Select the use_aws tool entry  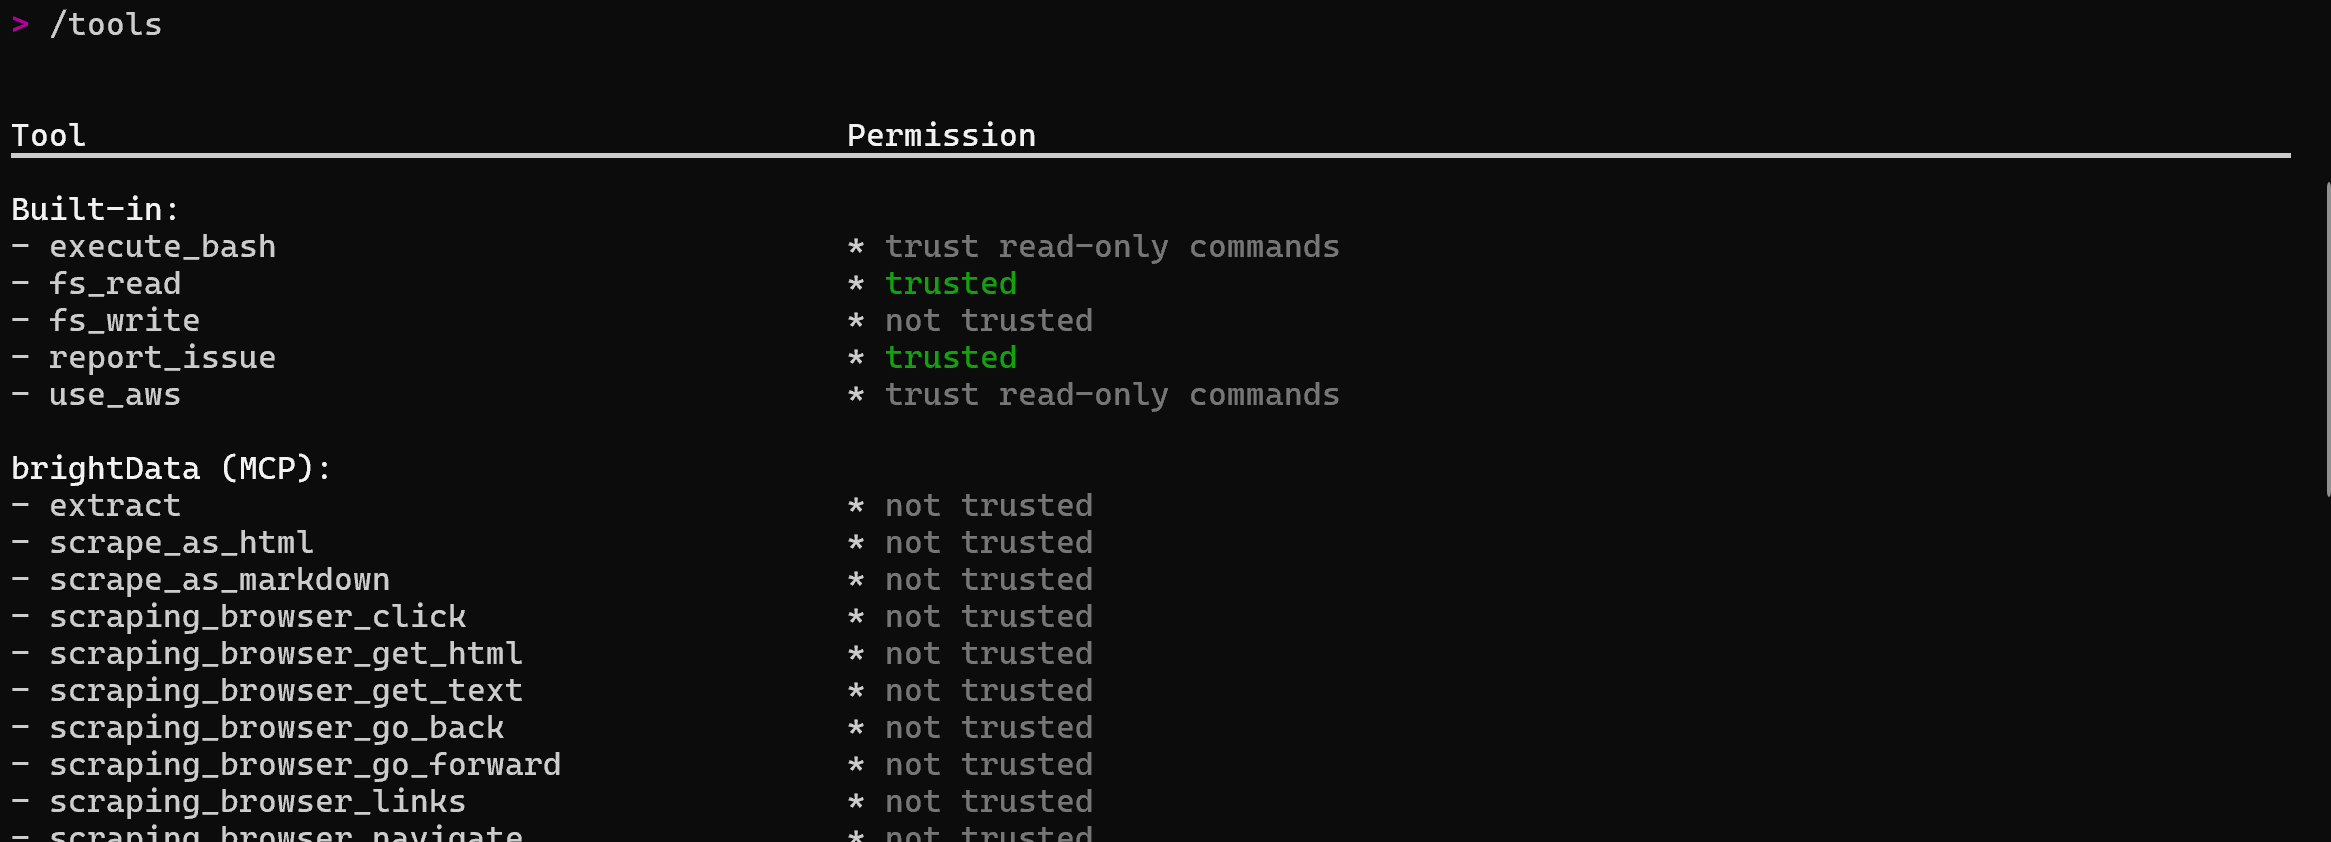click(x=115, y=394)
